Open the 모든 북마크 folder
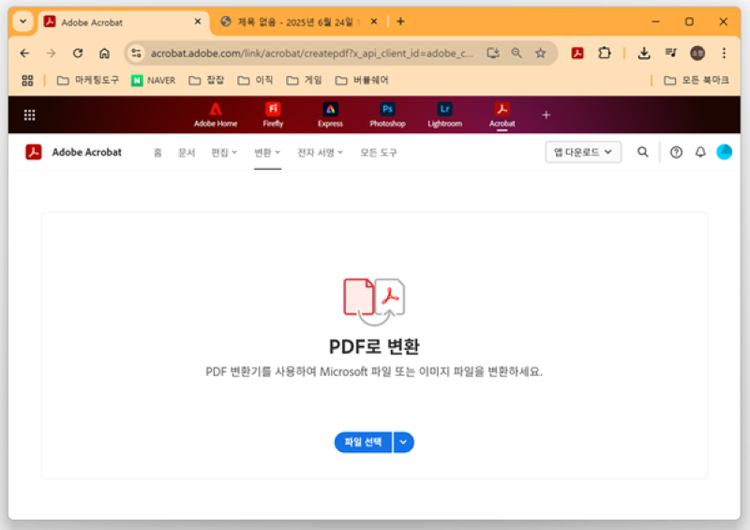Screen dimensions: 750x530 pyautogui.click(x=696, y=80)
